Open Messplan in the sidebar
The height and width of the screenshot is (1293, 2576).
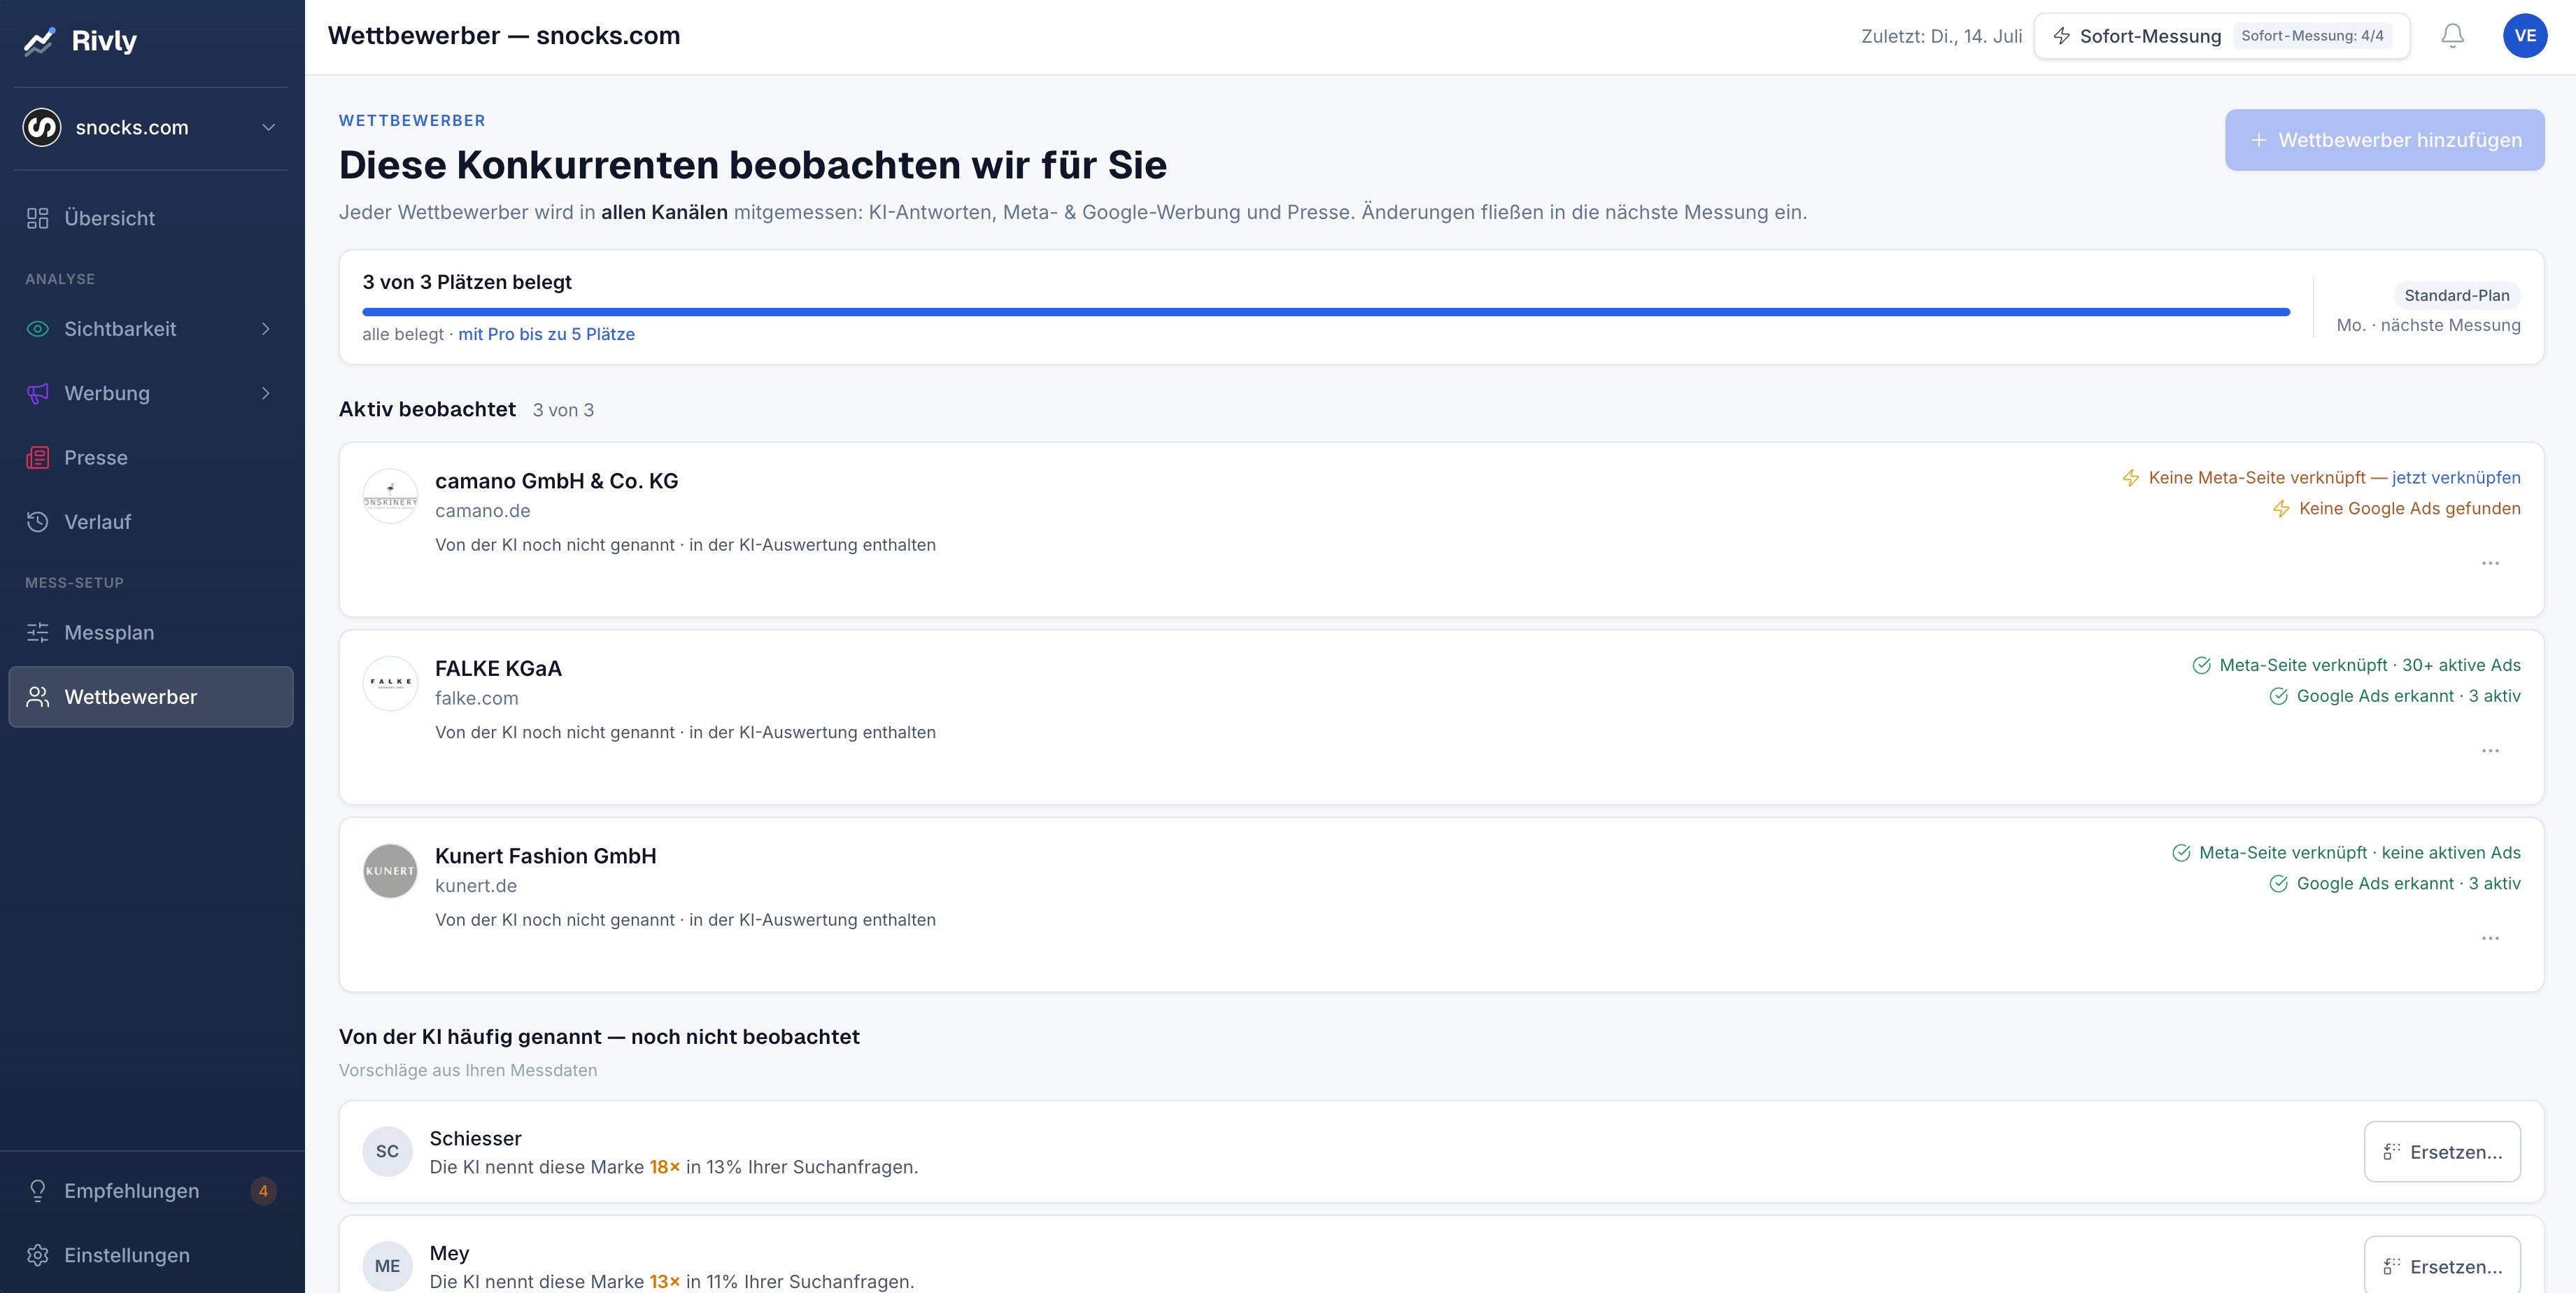coord(151,632)
